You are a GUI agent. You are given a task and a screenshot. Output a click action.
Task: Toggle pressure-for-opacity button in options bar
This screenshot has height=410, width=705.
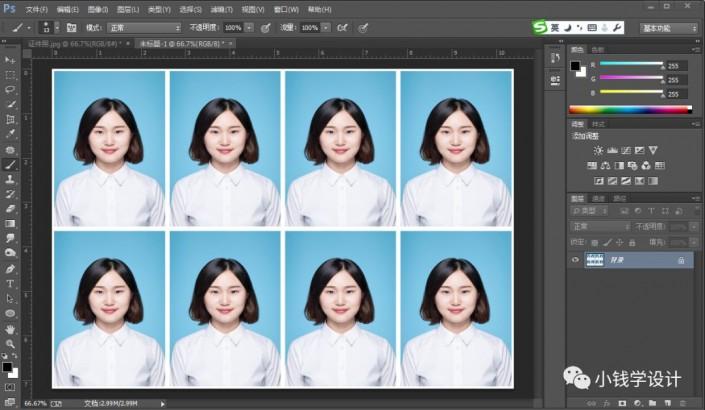(x=266, y=28)
